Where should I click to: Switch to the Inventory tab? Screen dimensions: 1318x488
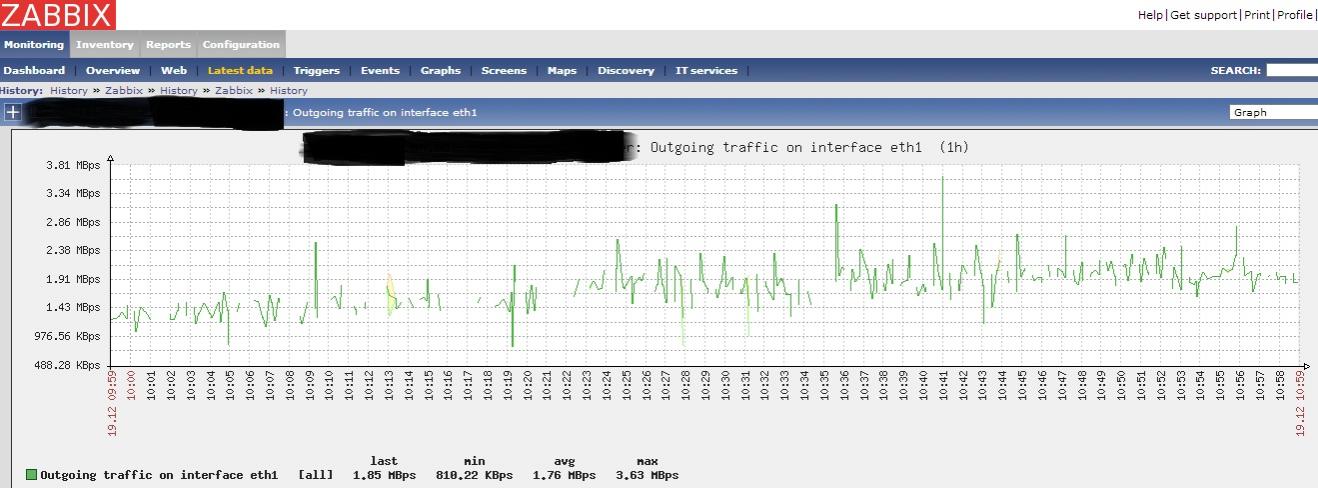105,44
